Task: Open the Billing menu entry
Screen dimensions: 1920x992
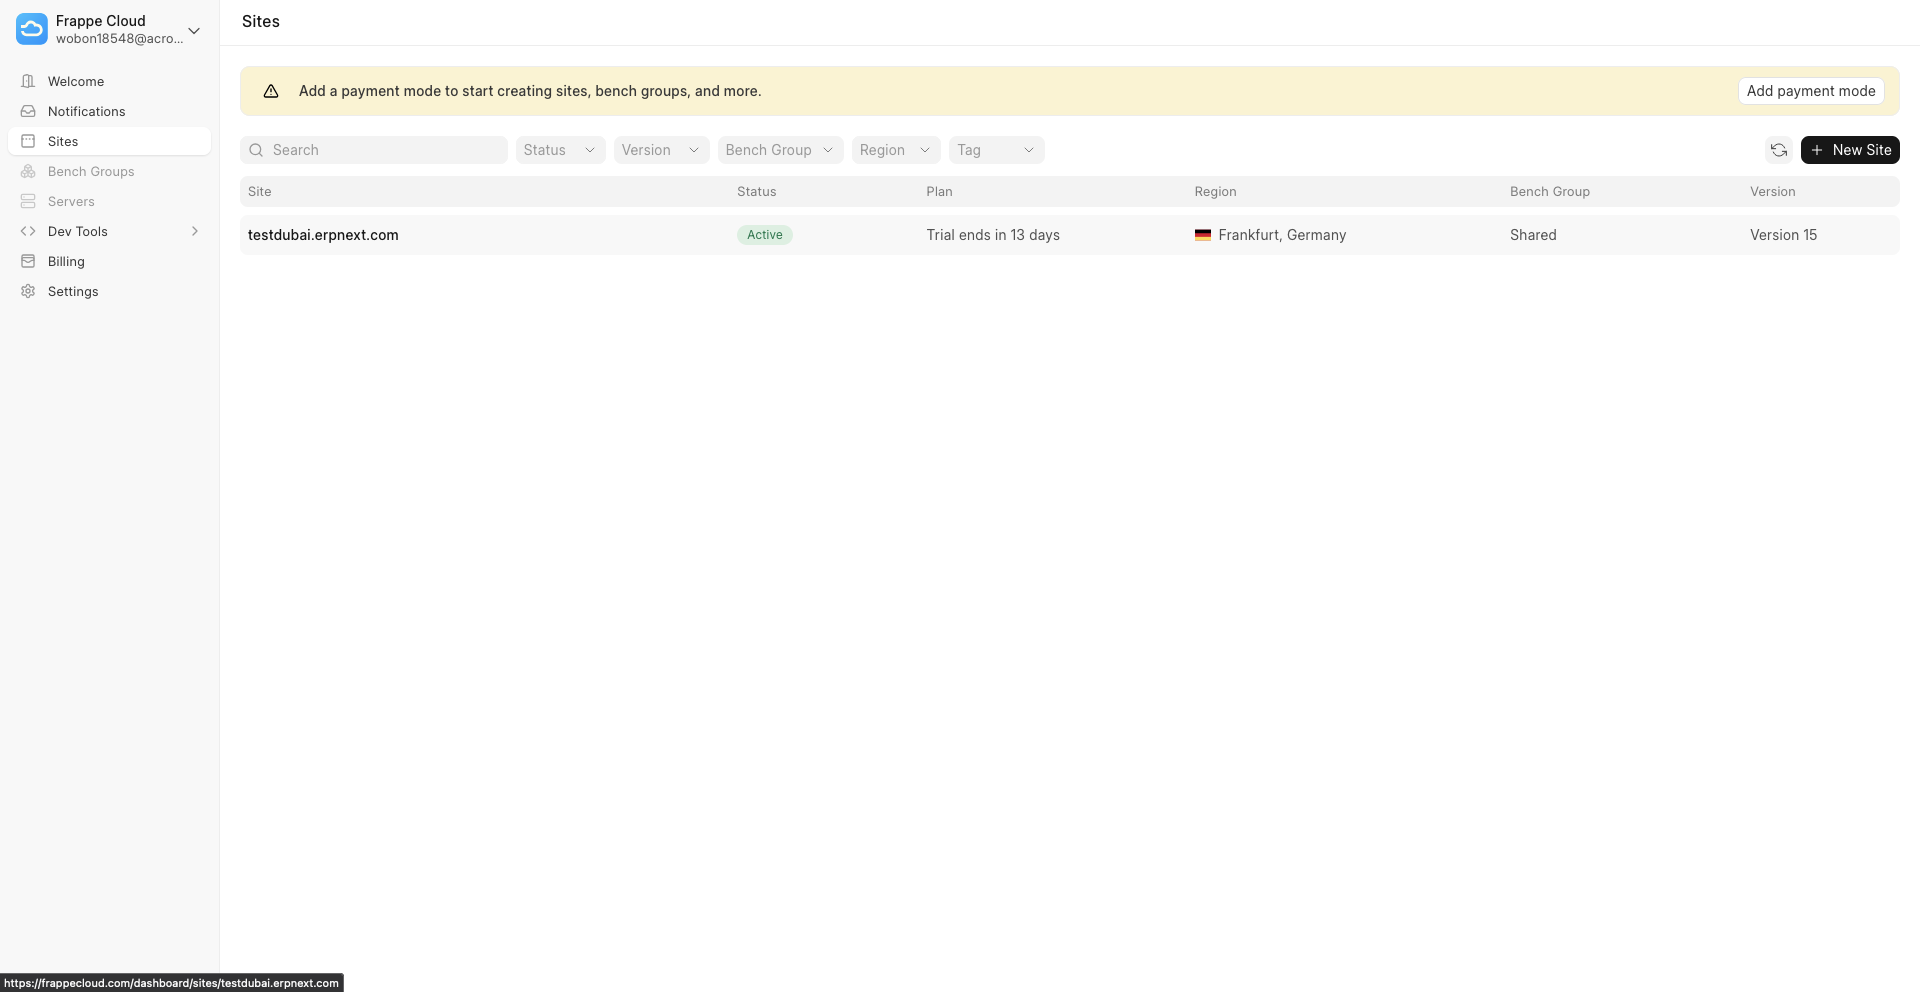Action: (x=67, y=261)
